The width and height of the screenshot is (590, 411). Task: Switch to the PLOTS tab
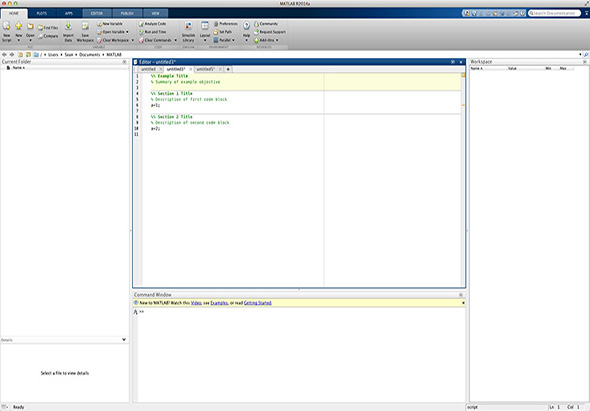tap(42, 13)
